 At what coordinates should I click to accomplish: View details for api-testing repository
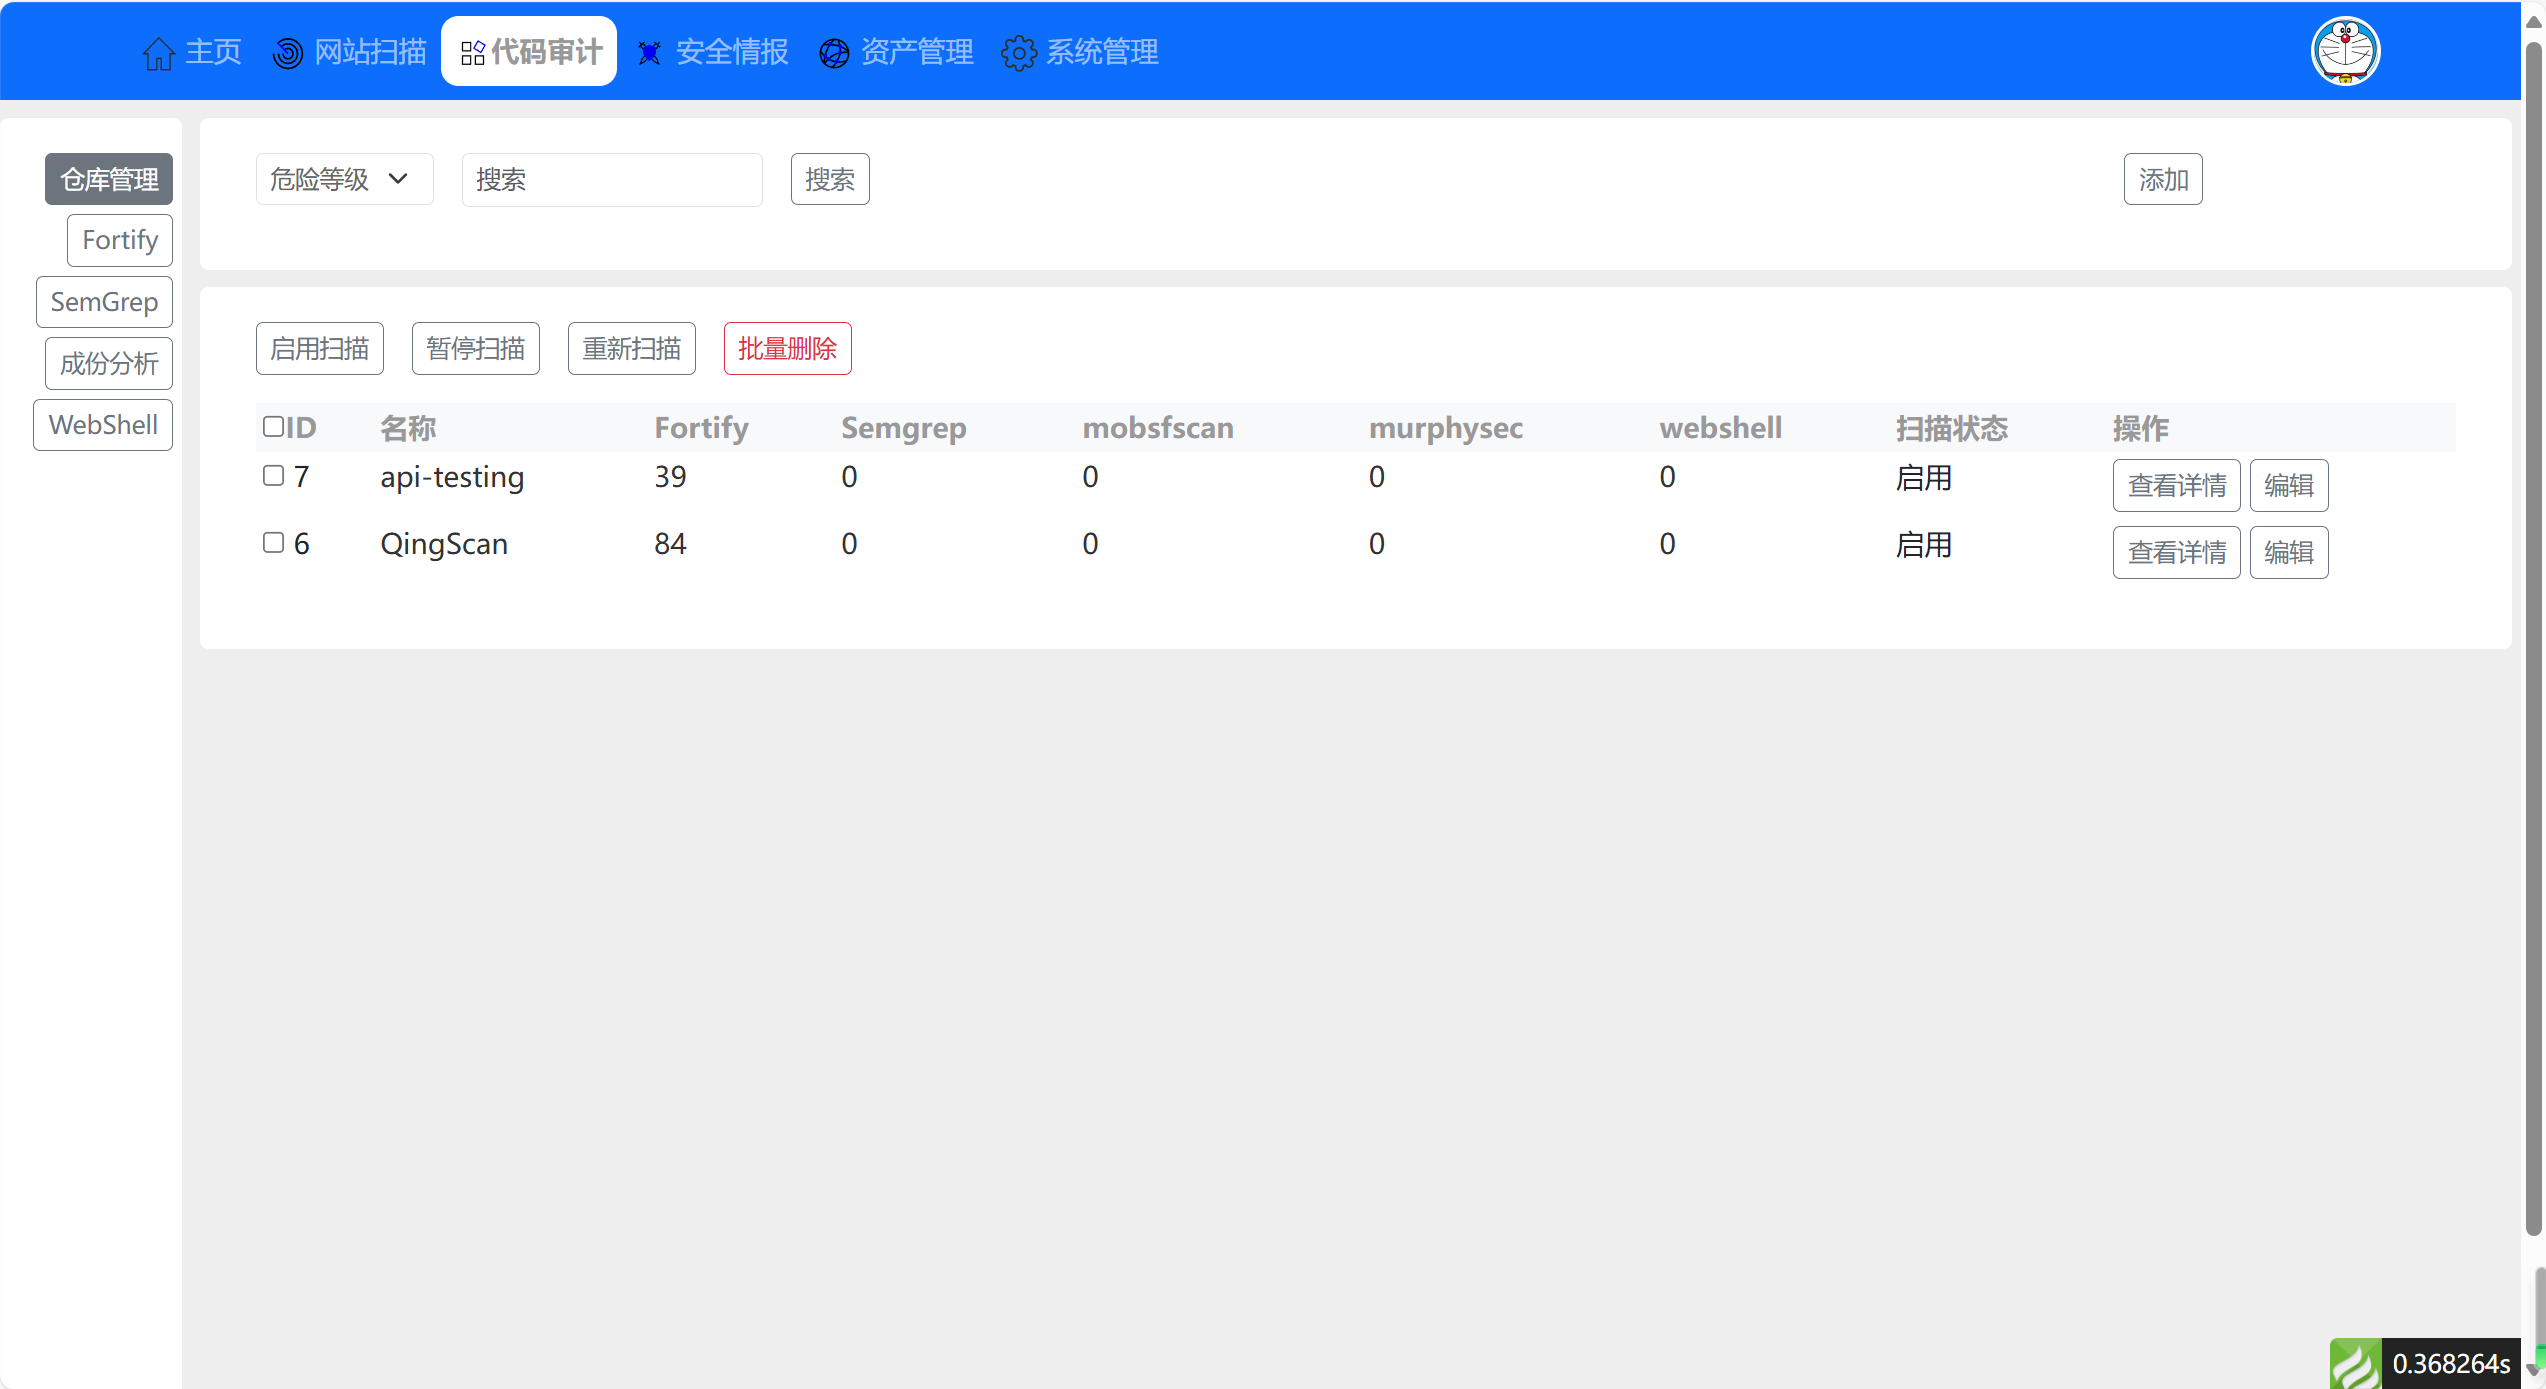point(2176,486)
